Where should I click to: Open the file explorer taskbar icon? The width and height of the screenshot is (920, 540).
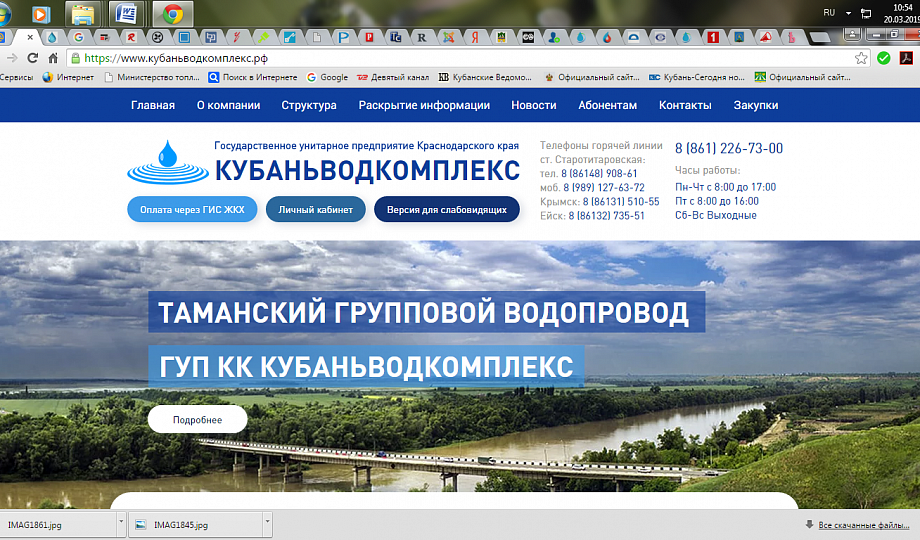pyautogui.click(x=83, y=13)
